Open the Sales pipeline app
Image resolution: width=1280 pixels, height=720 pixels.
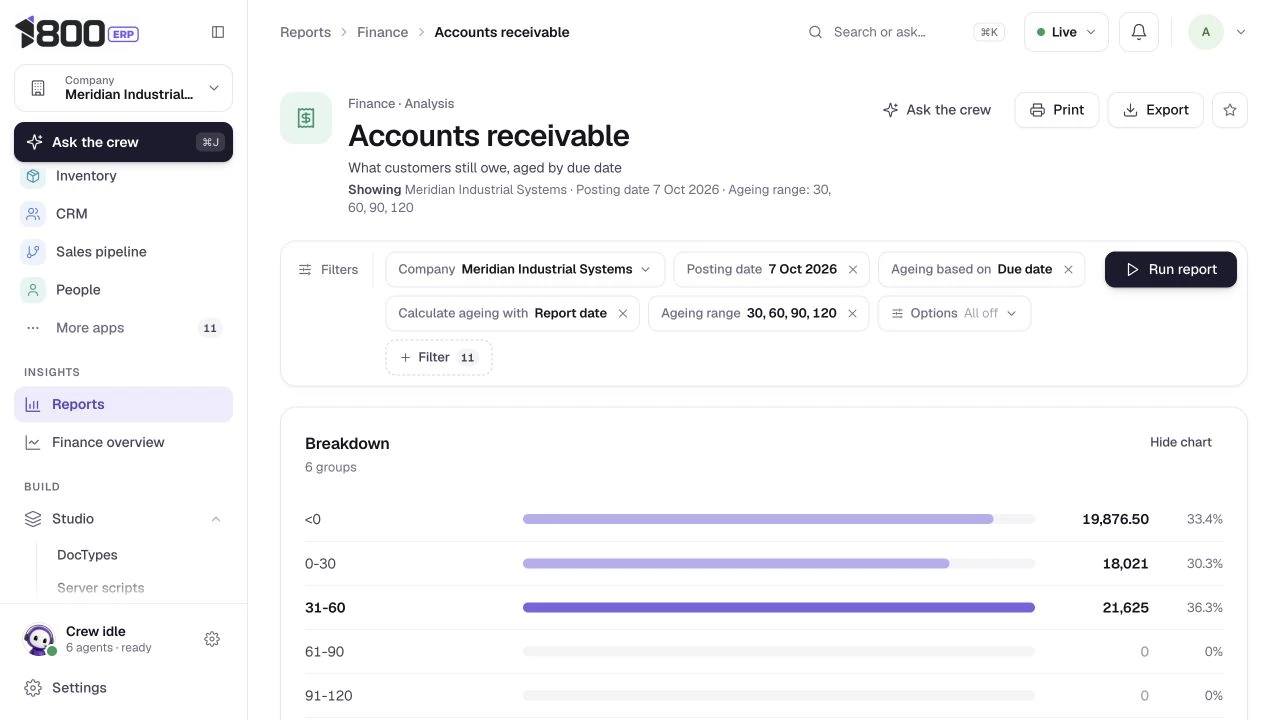pyautogui.click(x=123, y=252)
